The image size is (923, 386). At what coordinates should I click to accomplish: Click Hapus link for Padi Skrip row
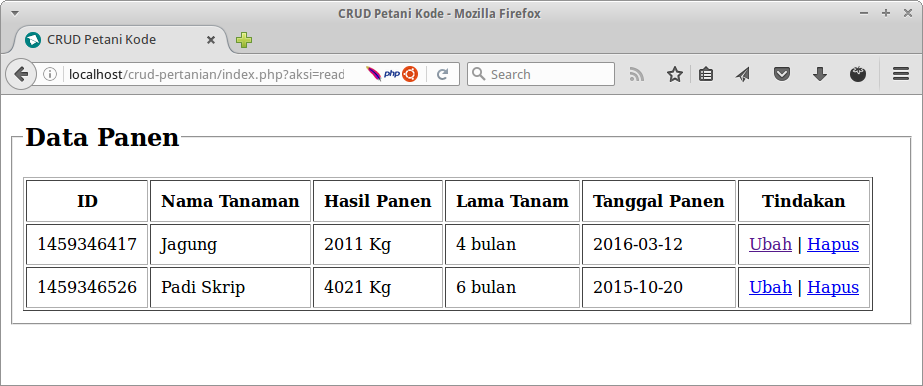[x=833, y=287]
